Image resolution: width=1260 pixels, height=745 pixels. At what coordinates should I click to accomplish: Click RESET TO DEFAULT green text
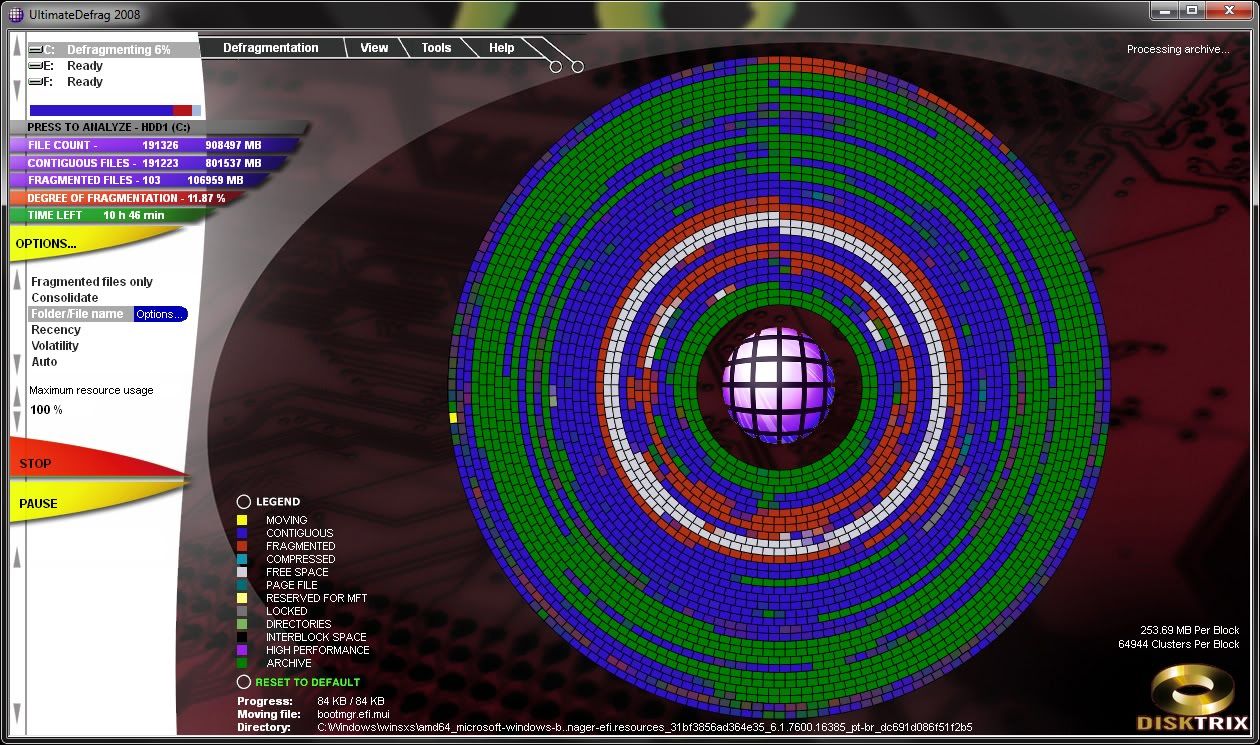click(x=307, y=682)
